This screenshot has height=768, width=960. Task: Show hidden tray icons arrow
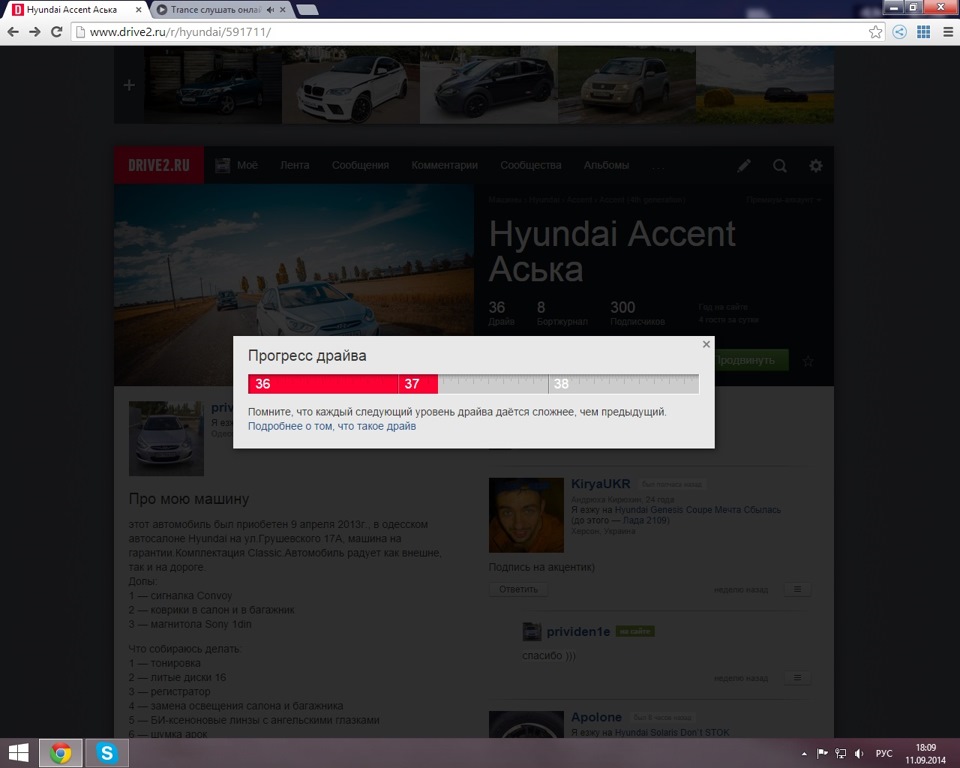[x=804, y=753]
